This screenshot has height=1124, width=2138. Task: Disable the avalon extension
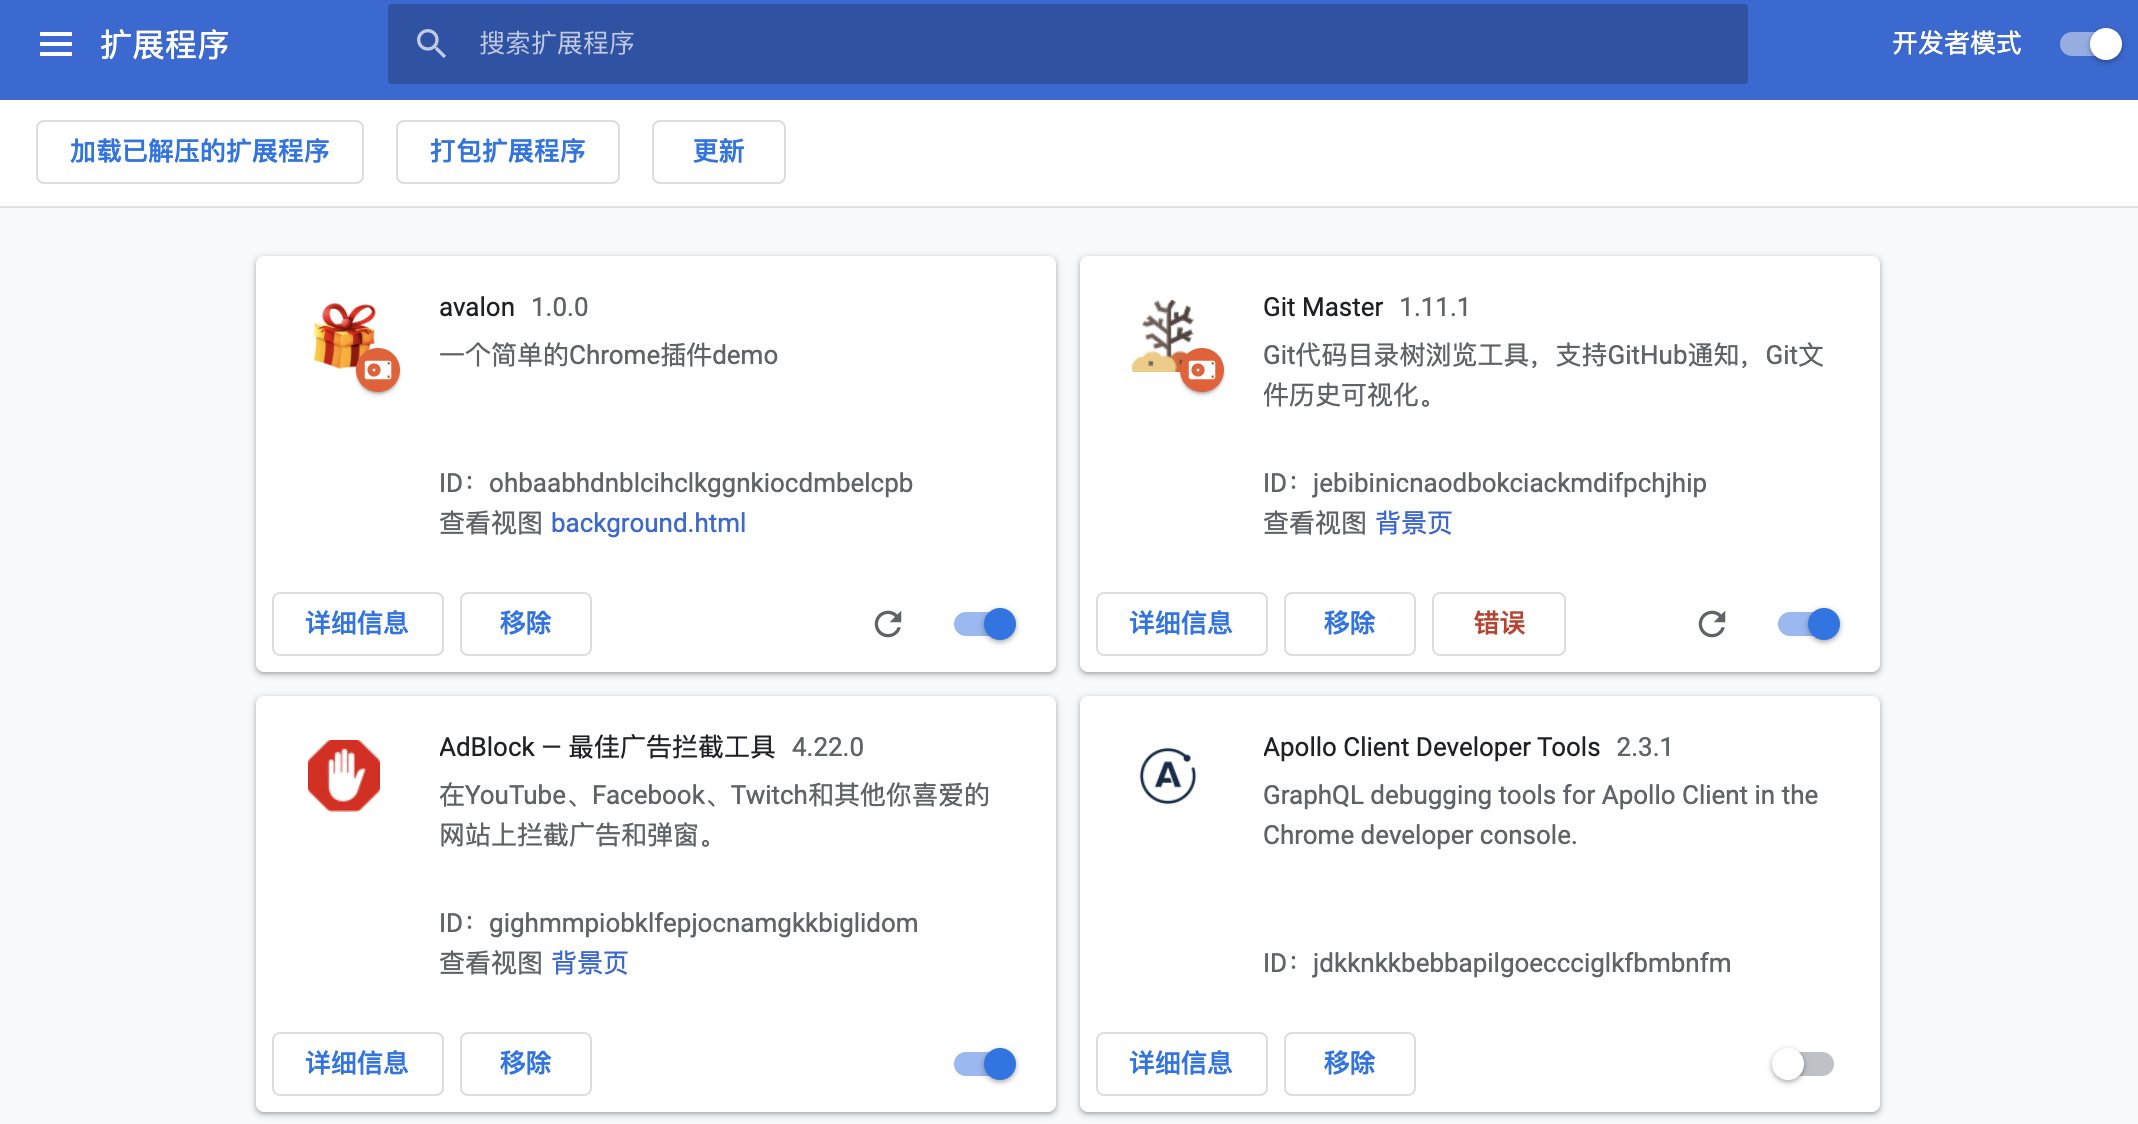pos(985,624)
